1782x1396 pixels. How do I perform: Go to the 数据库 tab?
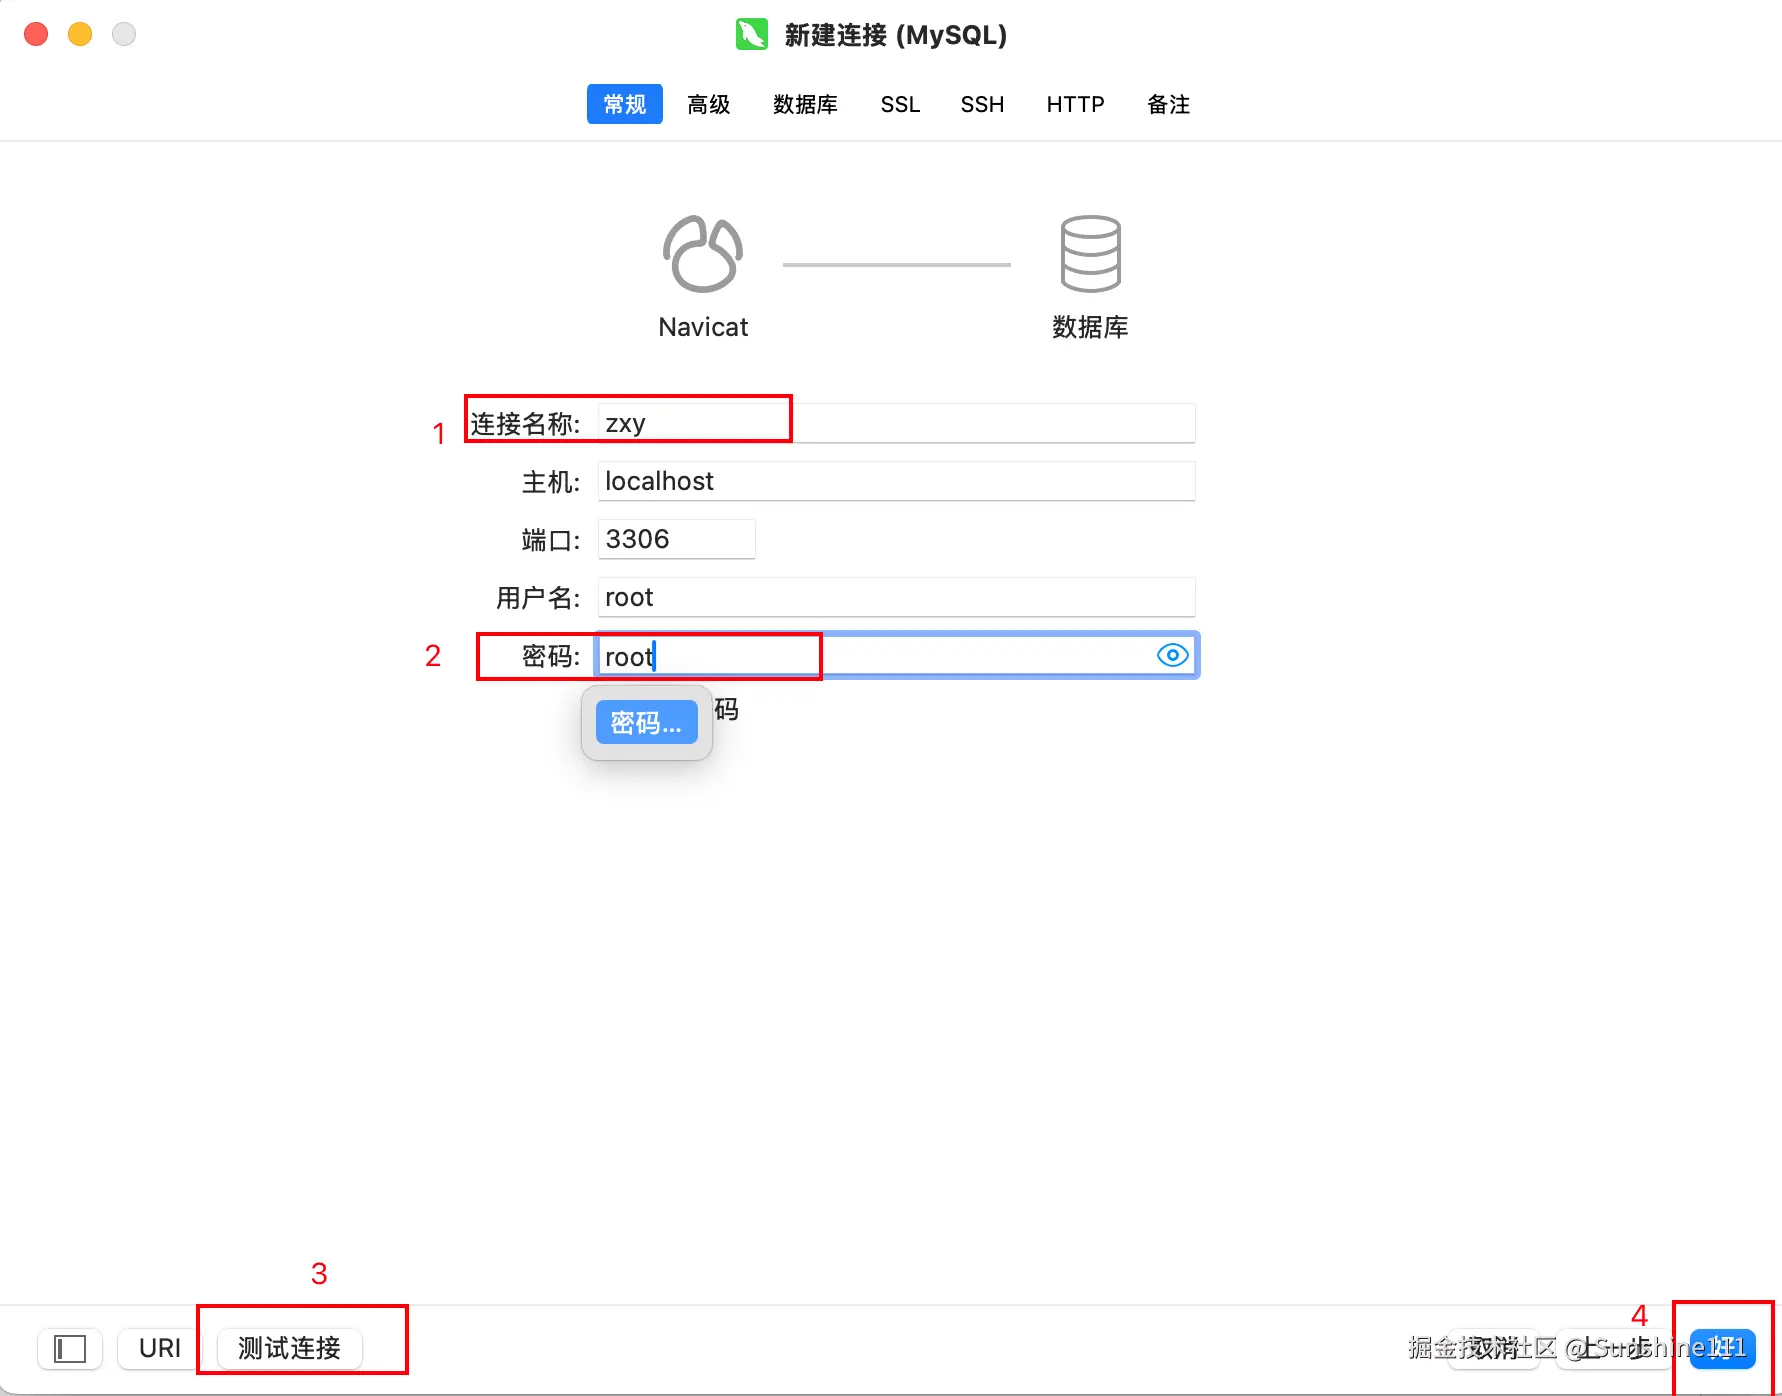click(x=805, y=104)
